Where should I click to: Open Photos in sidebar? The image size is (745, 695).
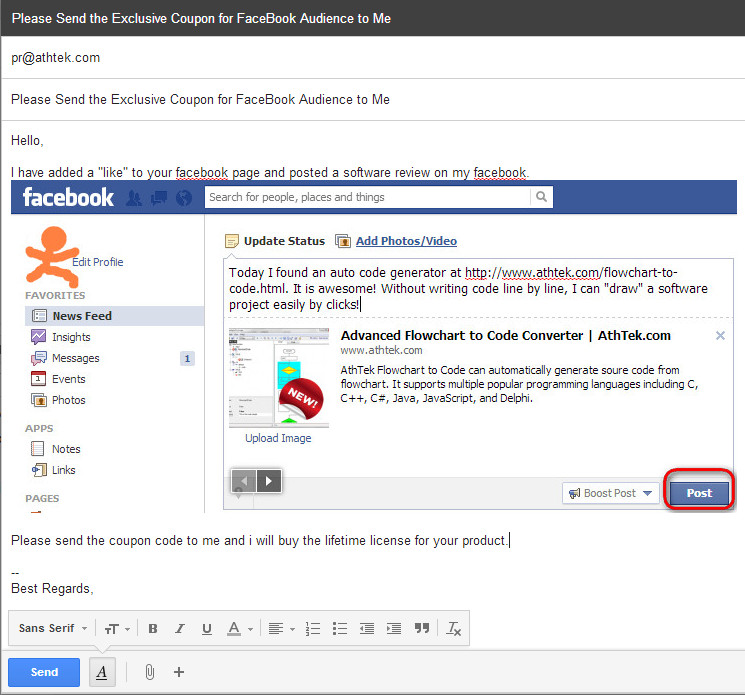(68, 400)
